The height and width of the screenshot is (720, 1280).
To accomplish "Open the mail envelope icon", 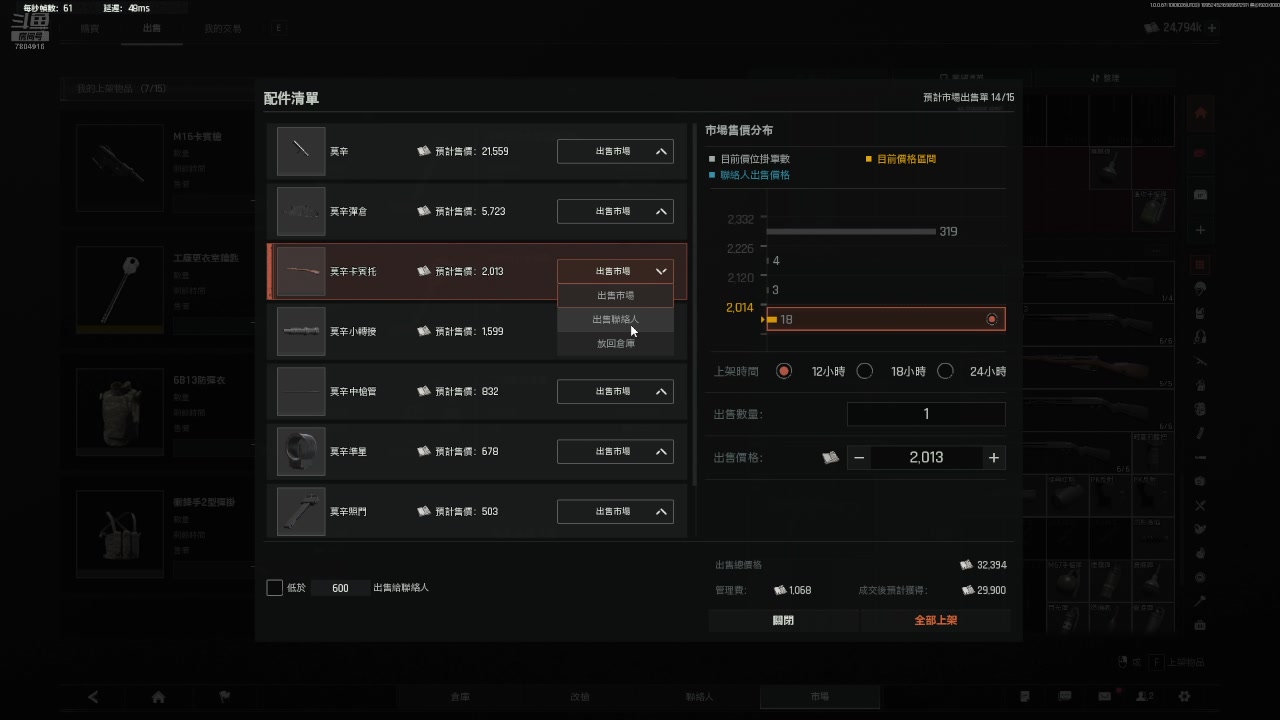I will [1105, 696].
